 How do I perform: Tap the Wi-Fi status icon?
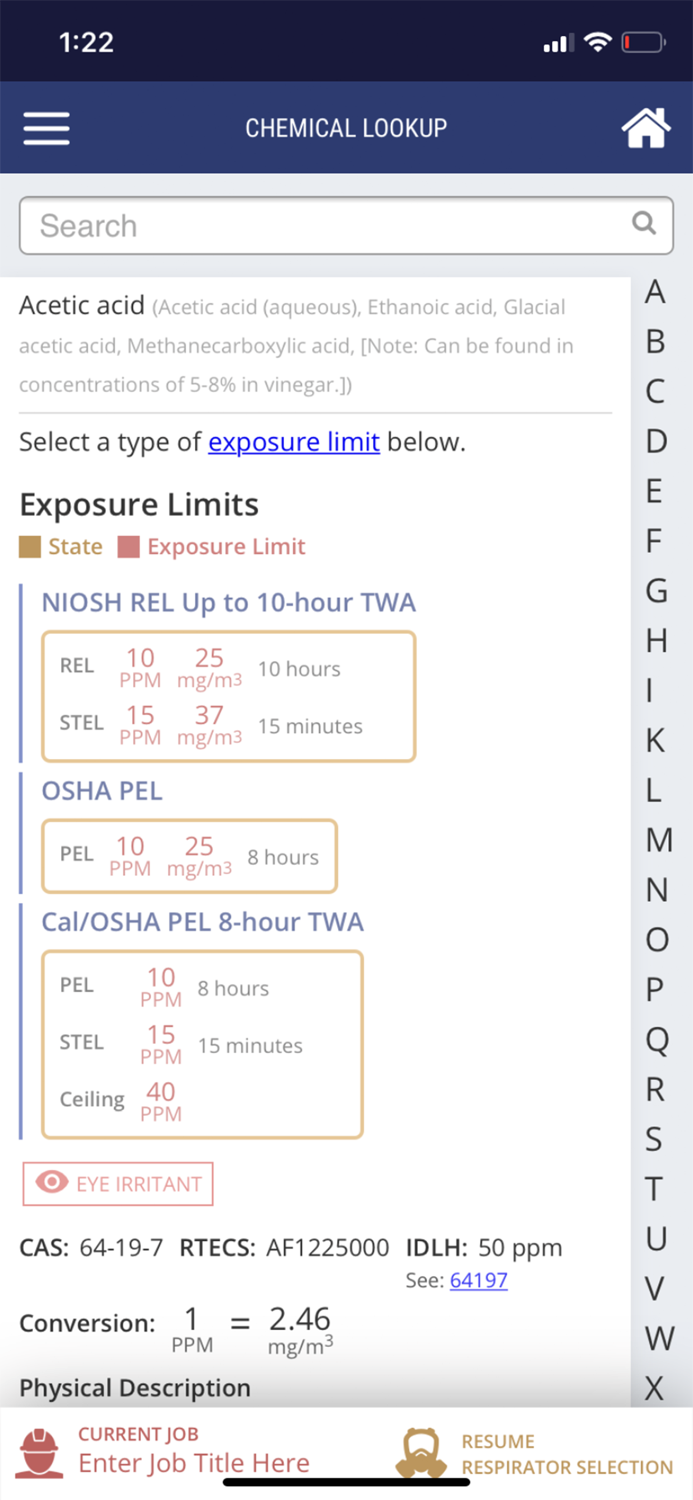(598, 42)
